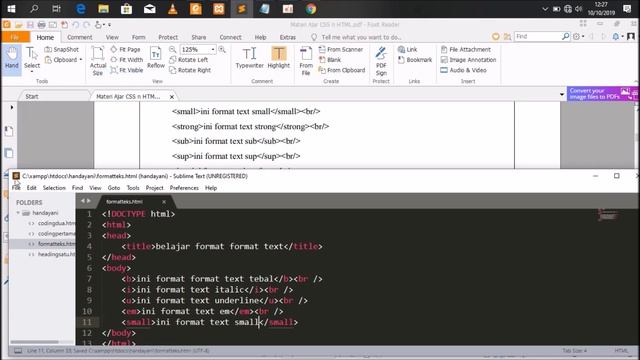Image resolution: width=640 pixels, height=360 pixels.
Task: Expand the Foxit navigation panel arrow
Action: 12,107
